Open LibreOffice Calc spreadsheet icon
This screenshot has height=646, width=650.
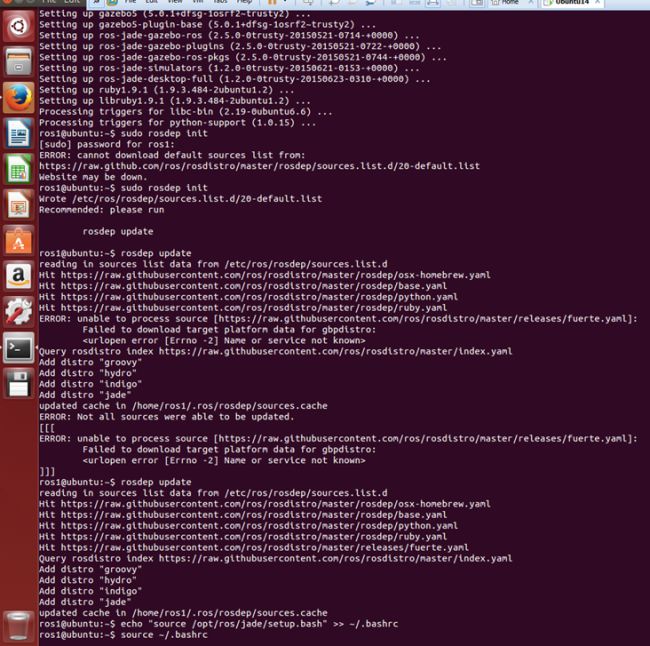click(18, 169)
